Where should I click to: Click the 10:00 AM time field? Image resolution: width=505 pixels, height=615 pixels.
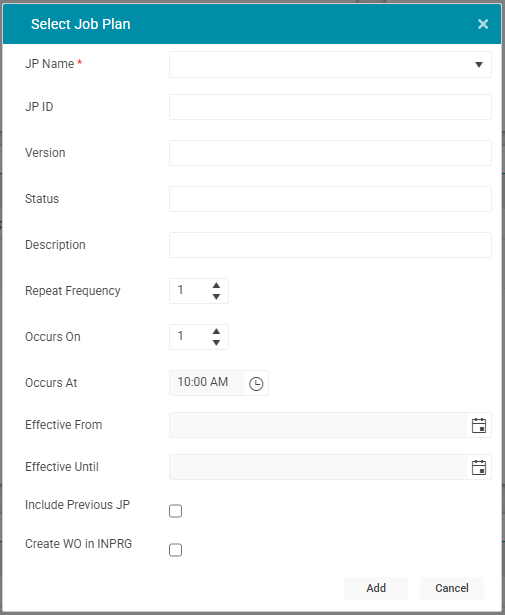point(207,382)
